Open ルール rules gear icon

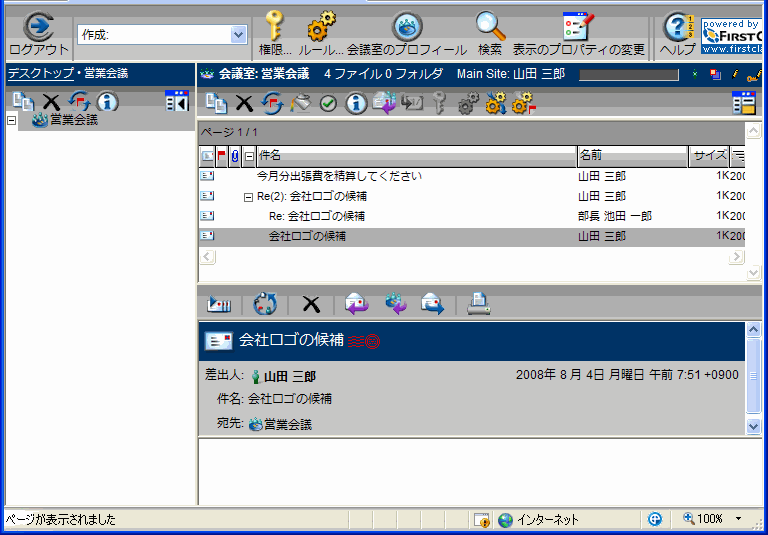[x=321, y=27]
